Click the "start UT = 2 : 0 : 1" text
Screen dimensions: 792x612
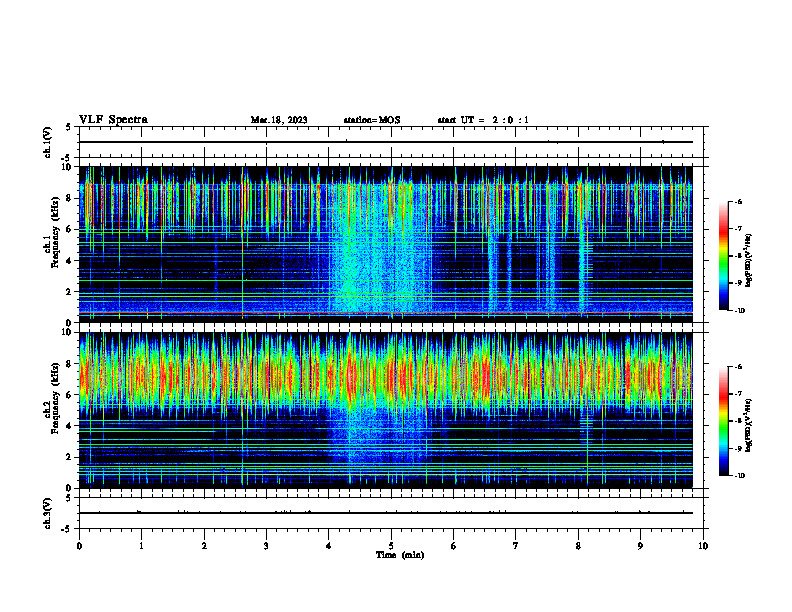point(483,120)
